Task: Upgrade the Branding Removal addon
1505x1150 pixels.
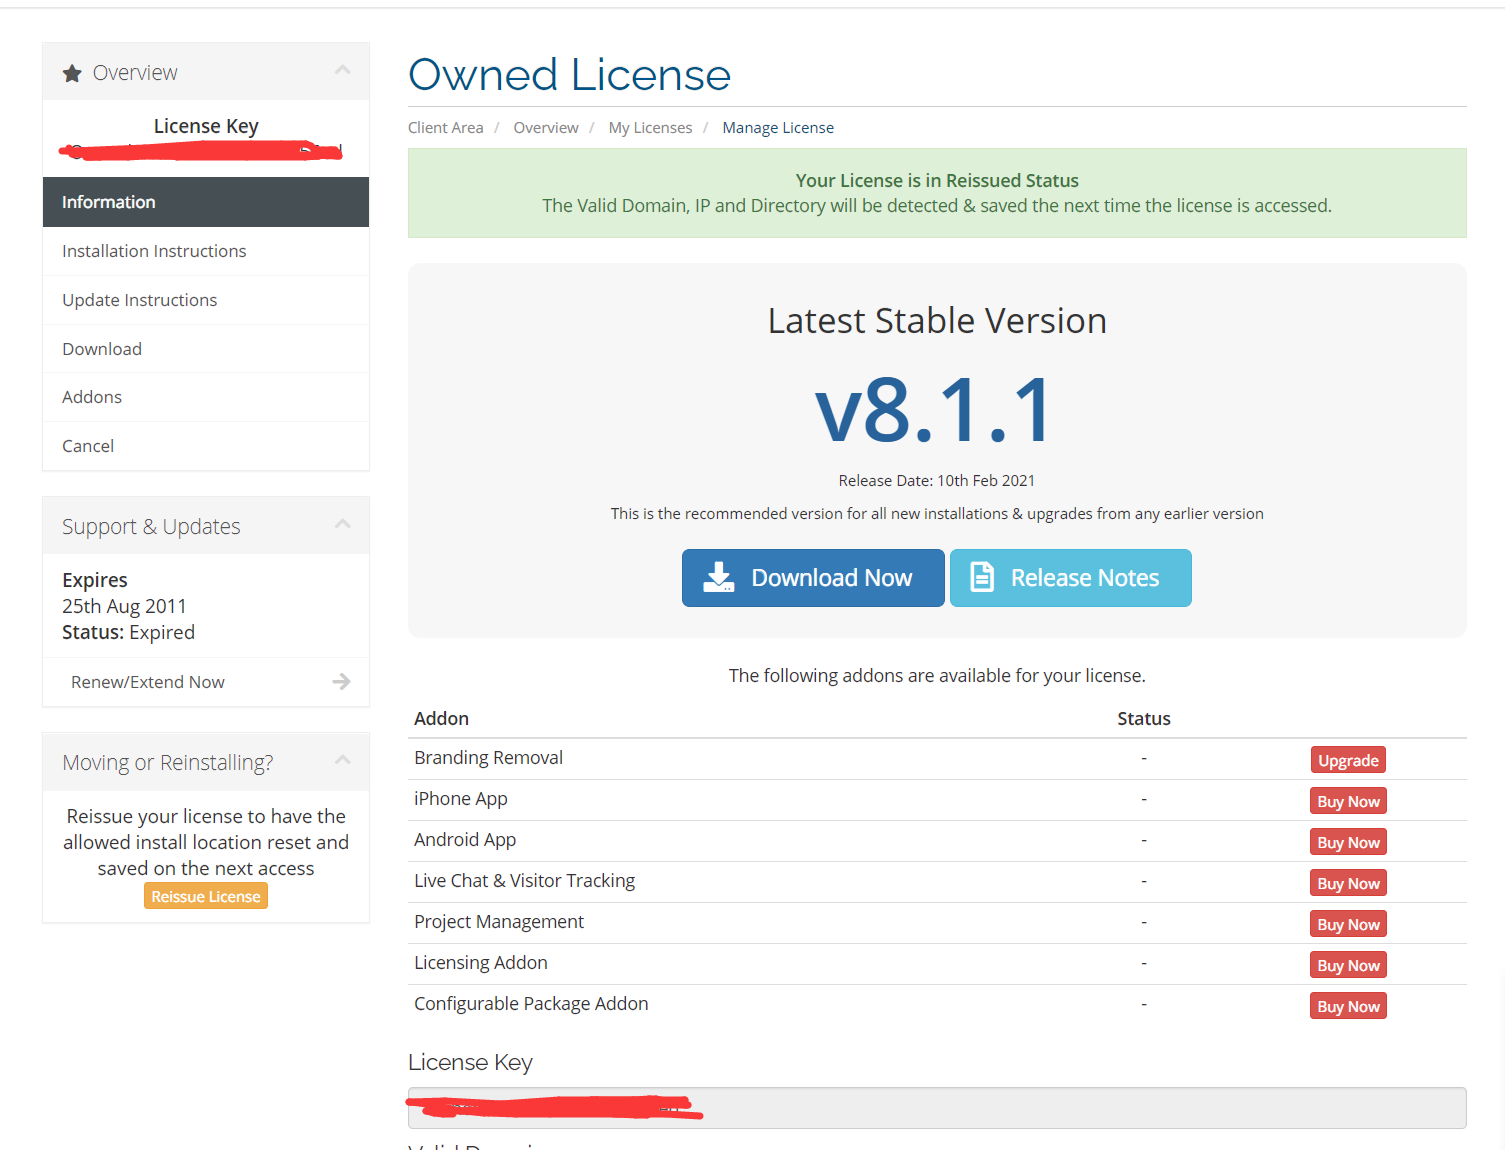Action: pos(1348,760)
